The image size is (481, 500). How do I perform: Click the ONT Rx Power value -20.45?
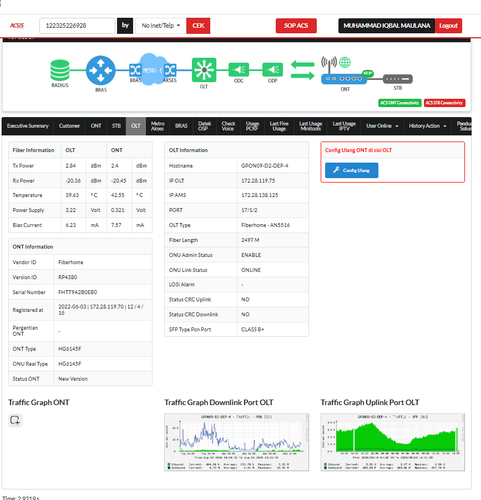point(119,181)
